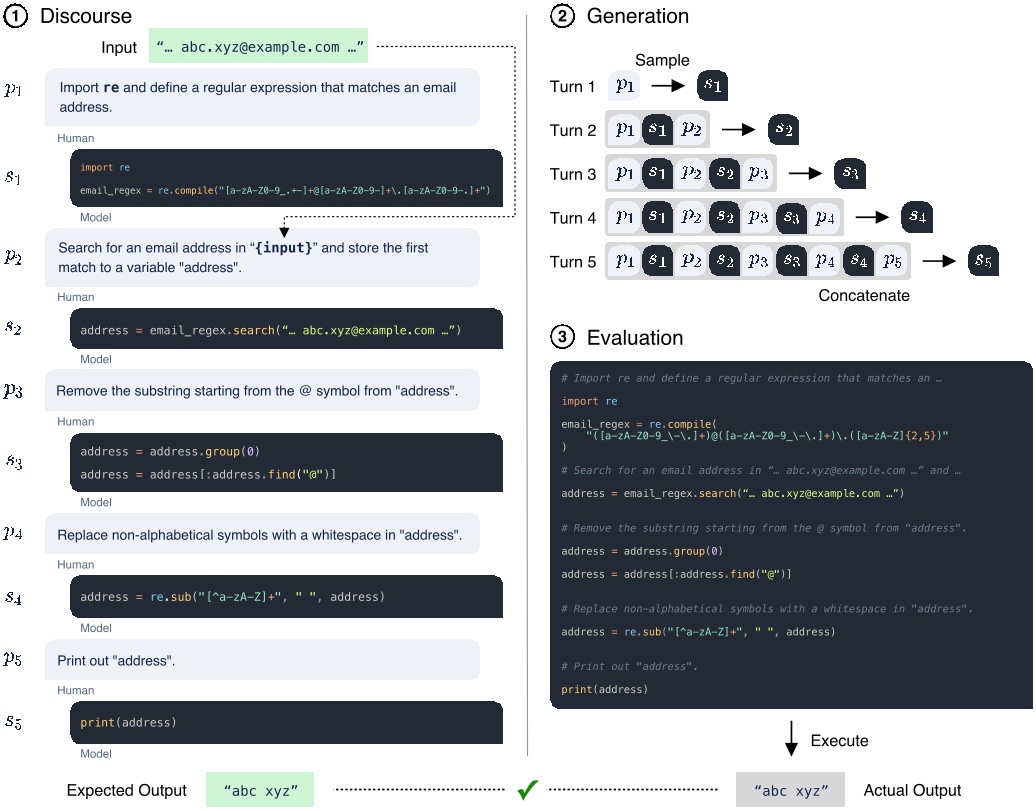
Task: Click the Input field containing abc.xyz@example.com
Action: click(259, 46)
